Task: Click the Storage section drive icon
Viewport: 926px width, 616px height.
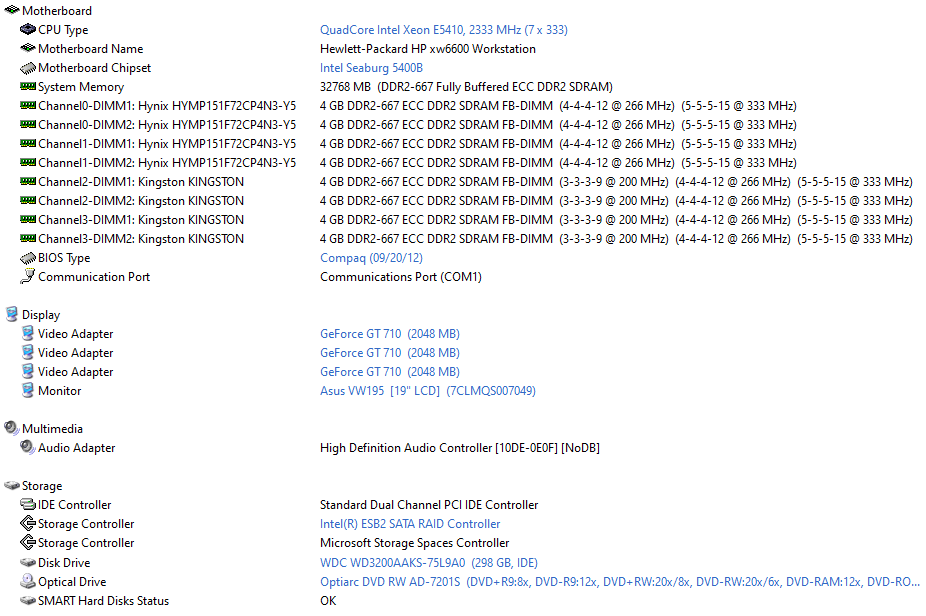Action: (11, 485)
